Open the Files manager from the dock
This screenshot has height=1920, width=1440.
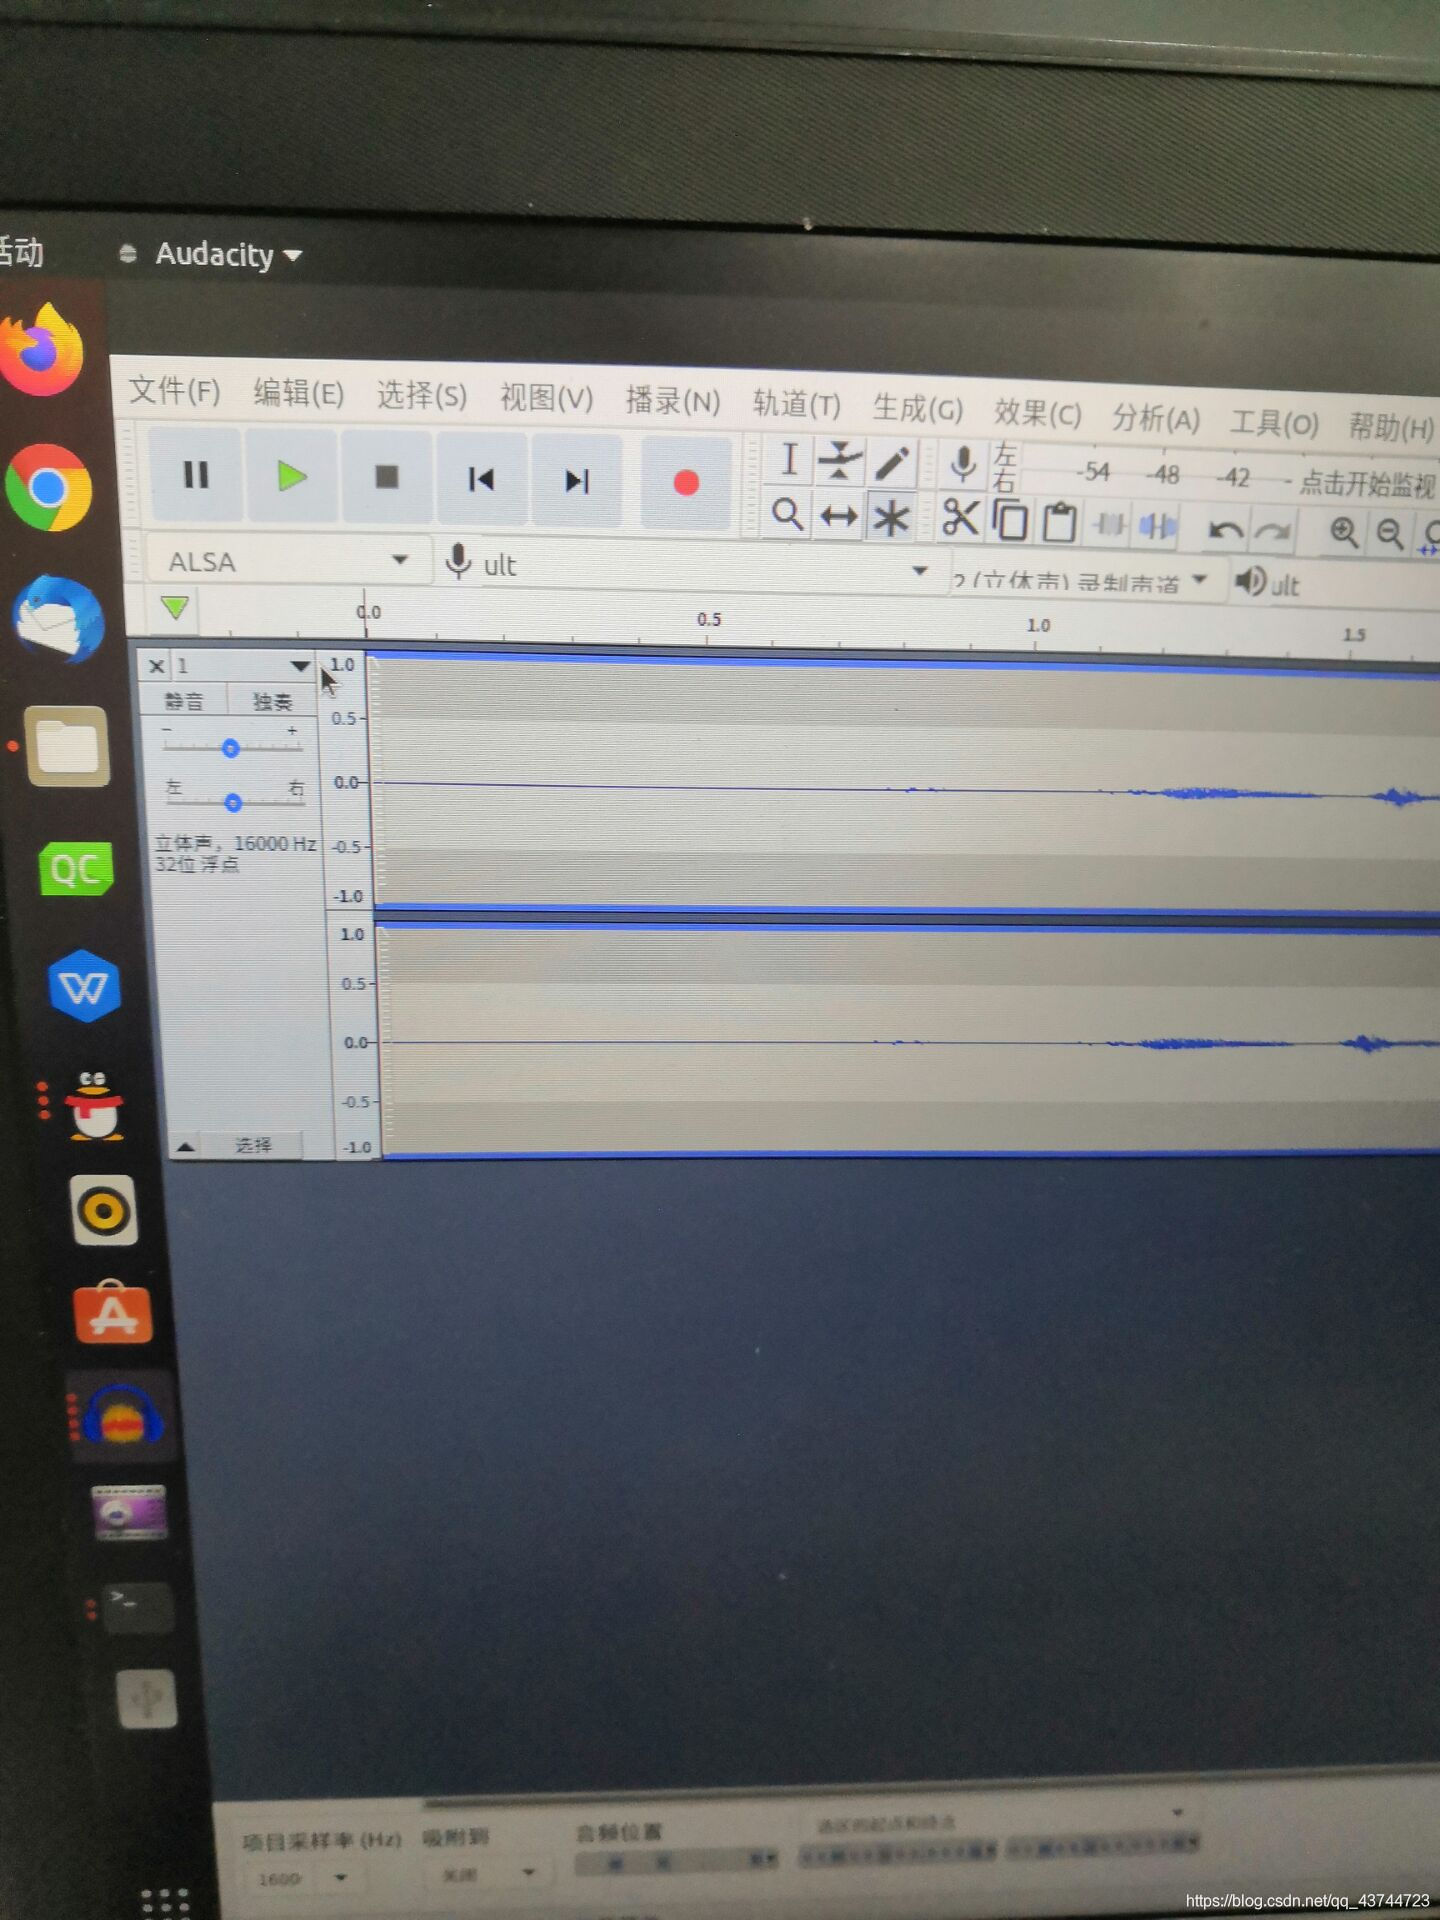(x=67, y=746)
